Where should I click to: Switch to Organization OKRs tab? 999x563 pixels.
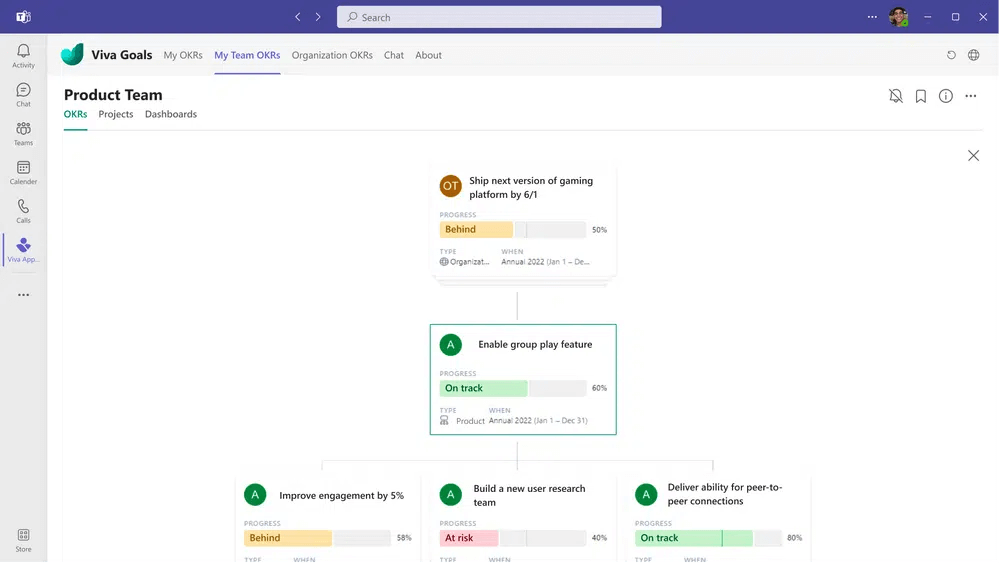pyautogui.click(x=332, y=55)
